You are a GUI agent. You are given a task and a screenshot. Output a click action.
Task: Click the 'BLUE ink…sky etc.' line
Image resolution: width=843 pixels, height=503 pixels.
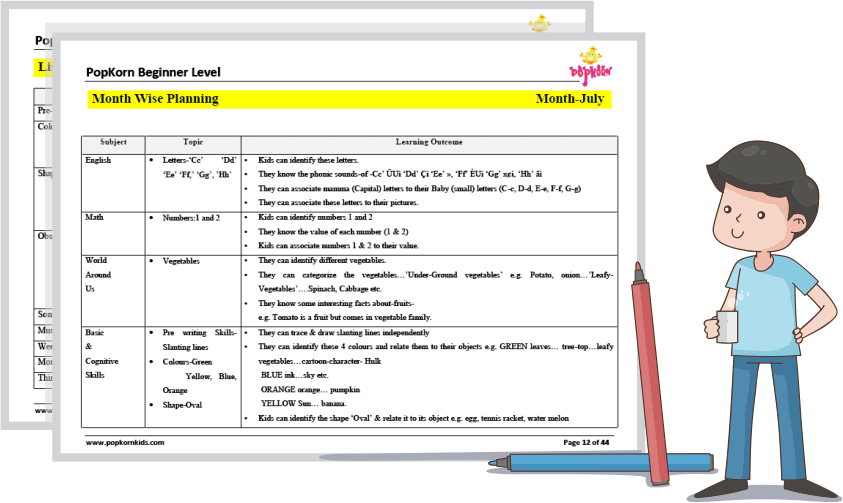tap(295, 375)
